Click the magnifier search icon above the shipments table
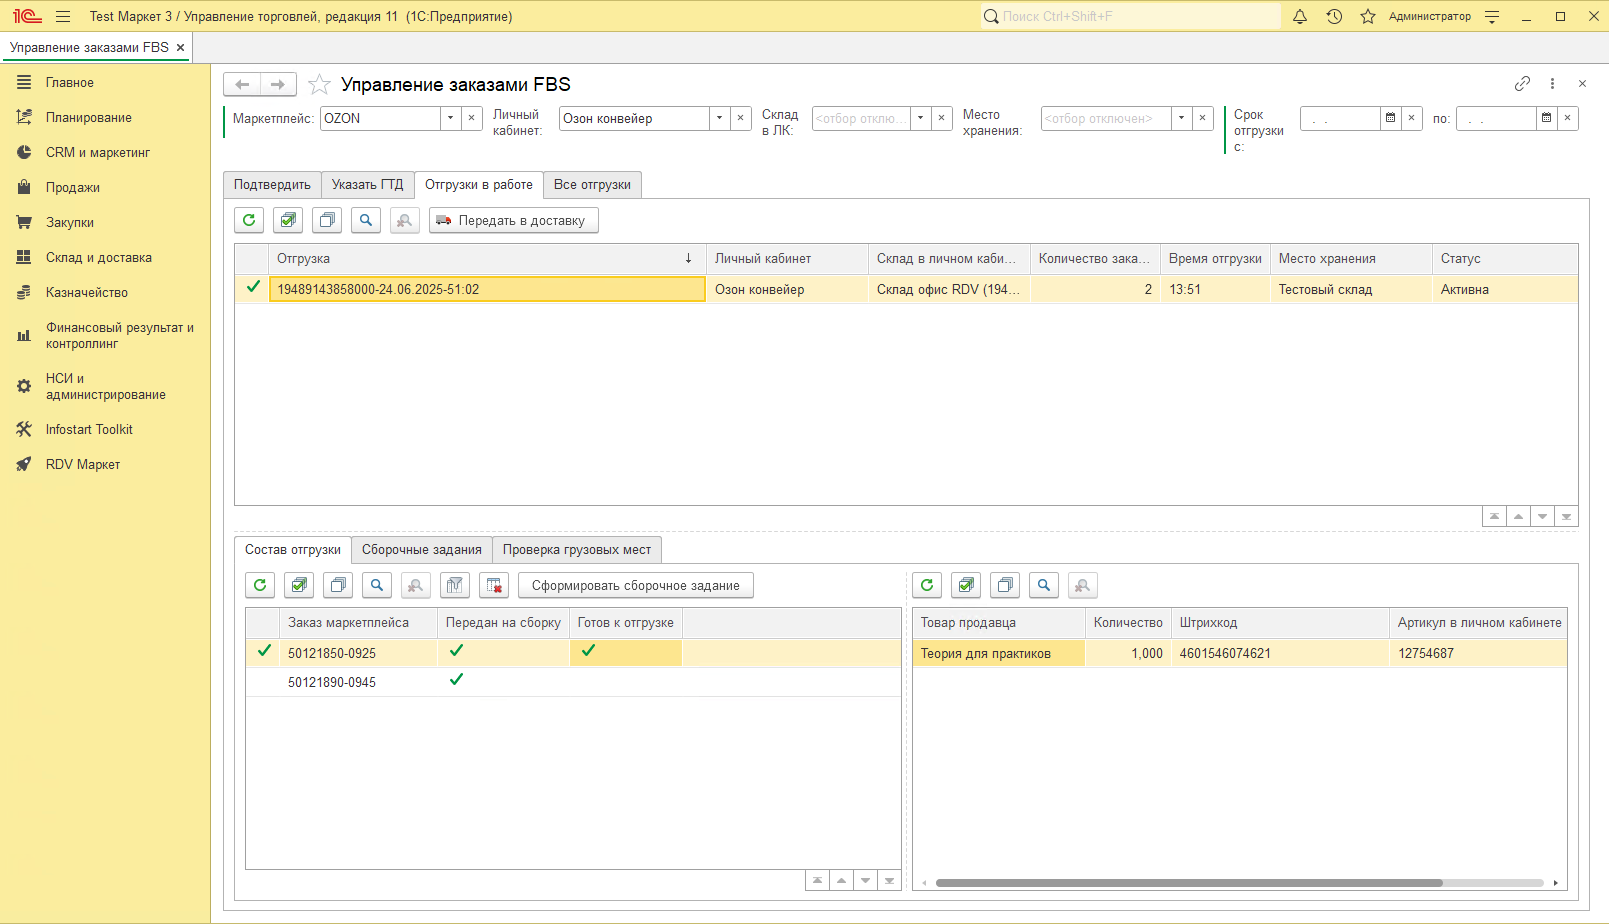Viewport: 1609px width, 924px height. (x=366, y=220)
